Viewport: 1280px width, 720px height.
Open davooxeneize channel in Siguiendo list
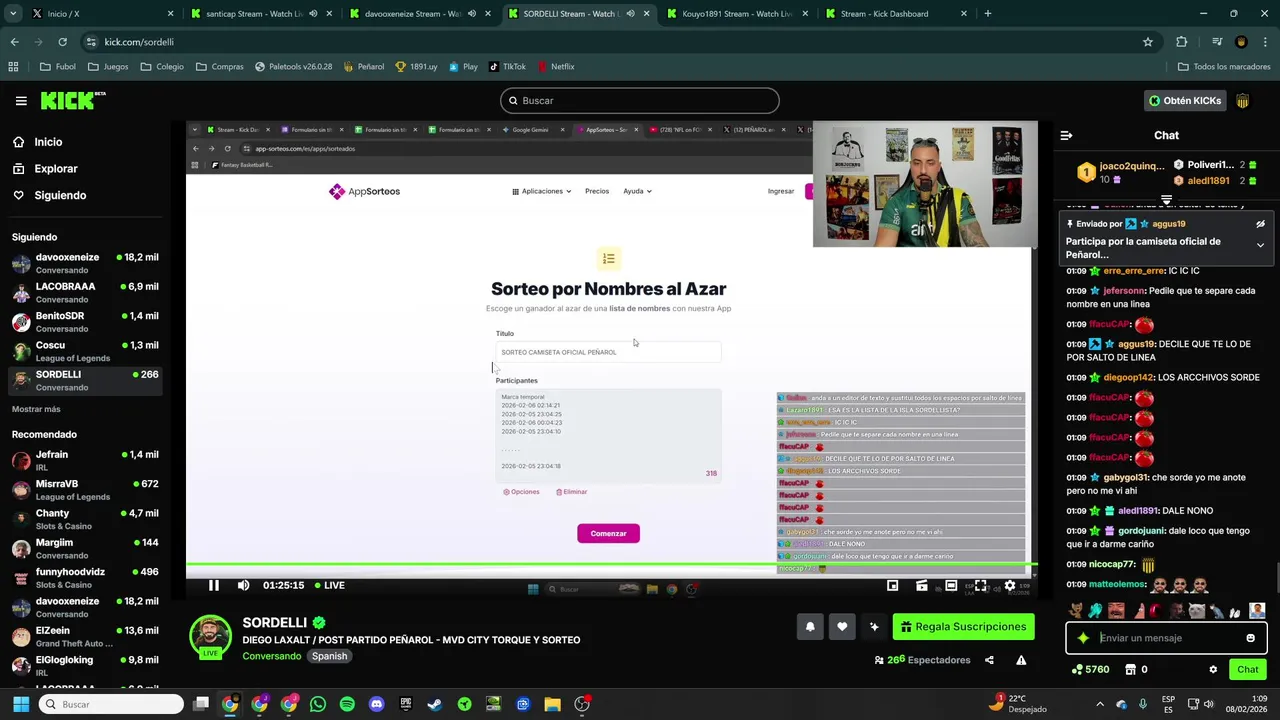tap(85, 264)
